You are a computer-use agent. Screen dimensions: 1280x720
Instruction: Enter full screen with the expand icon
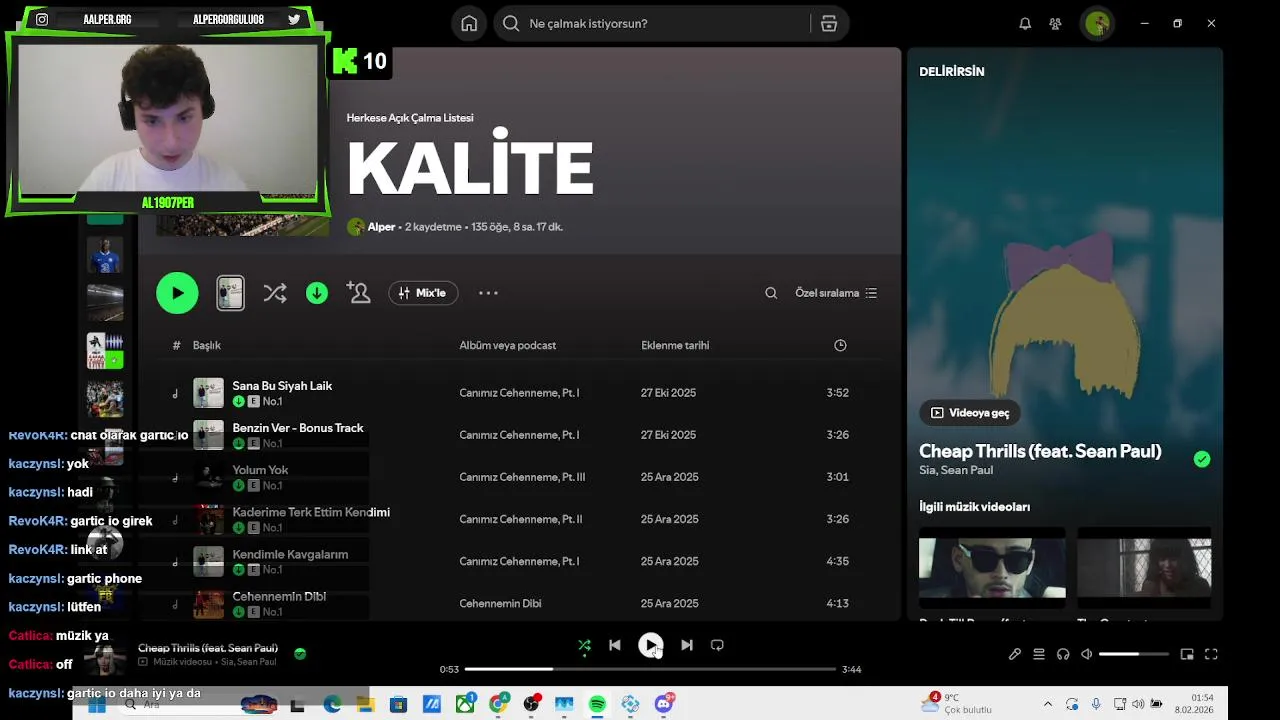tap(1211, 654)
